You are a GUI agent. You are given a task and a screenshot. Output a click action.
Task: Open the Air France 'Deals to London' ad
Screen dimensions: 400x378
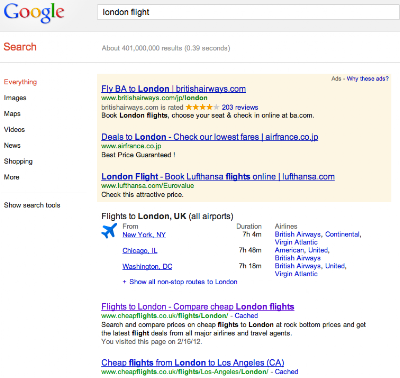tap(210, 137)
